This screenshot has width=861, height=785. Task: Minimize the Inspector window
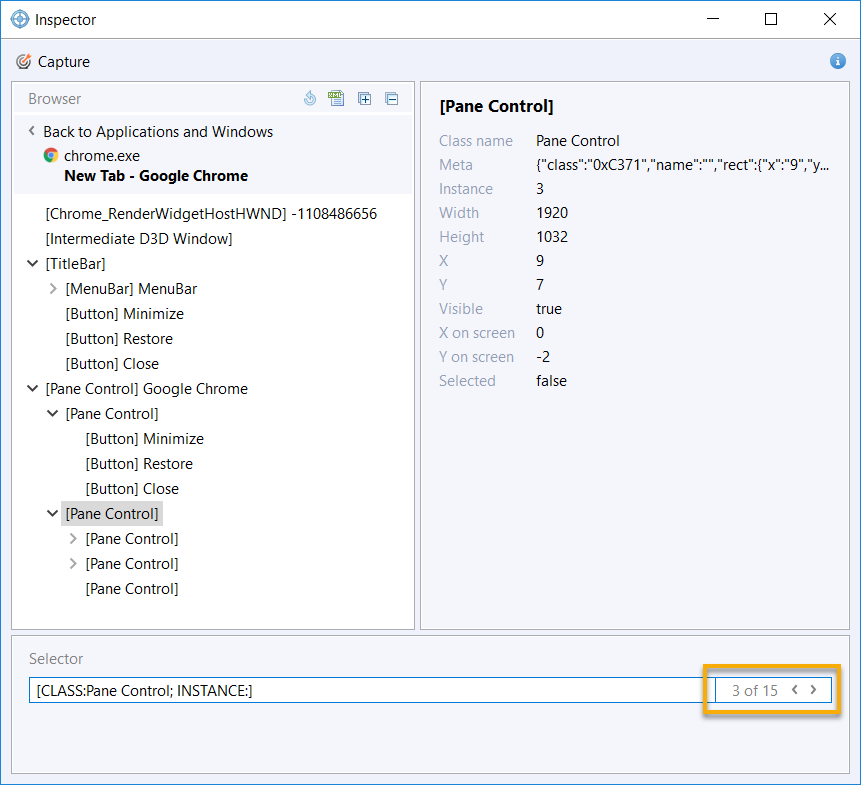(713, 19)
